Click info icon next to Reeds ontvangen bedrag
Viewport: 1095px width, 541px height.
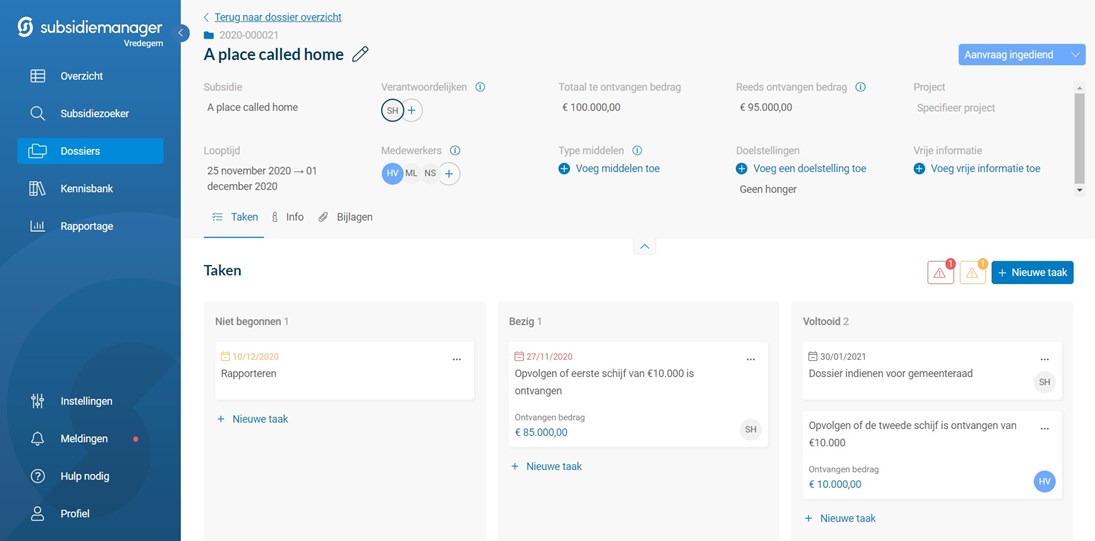tap(860, 87)
